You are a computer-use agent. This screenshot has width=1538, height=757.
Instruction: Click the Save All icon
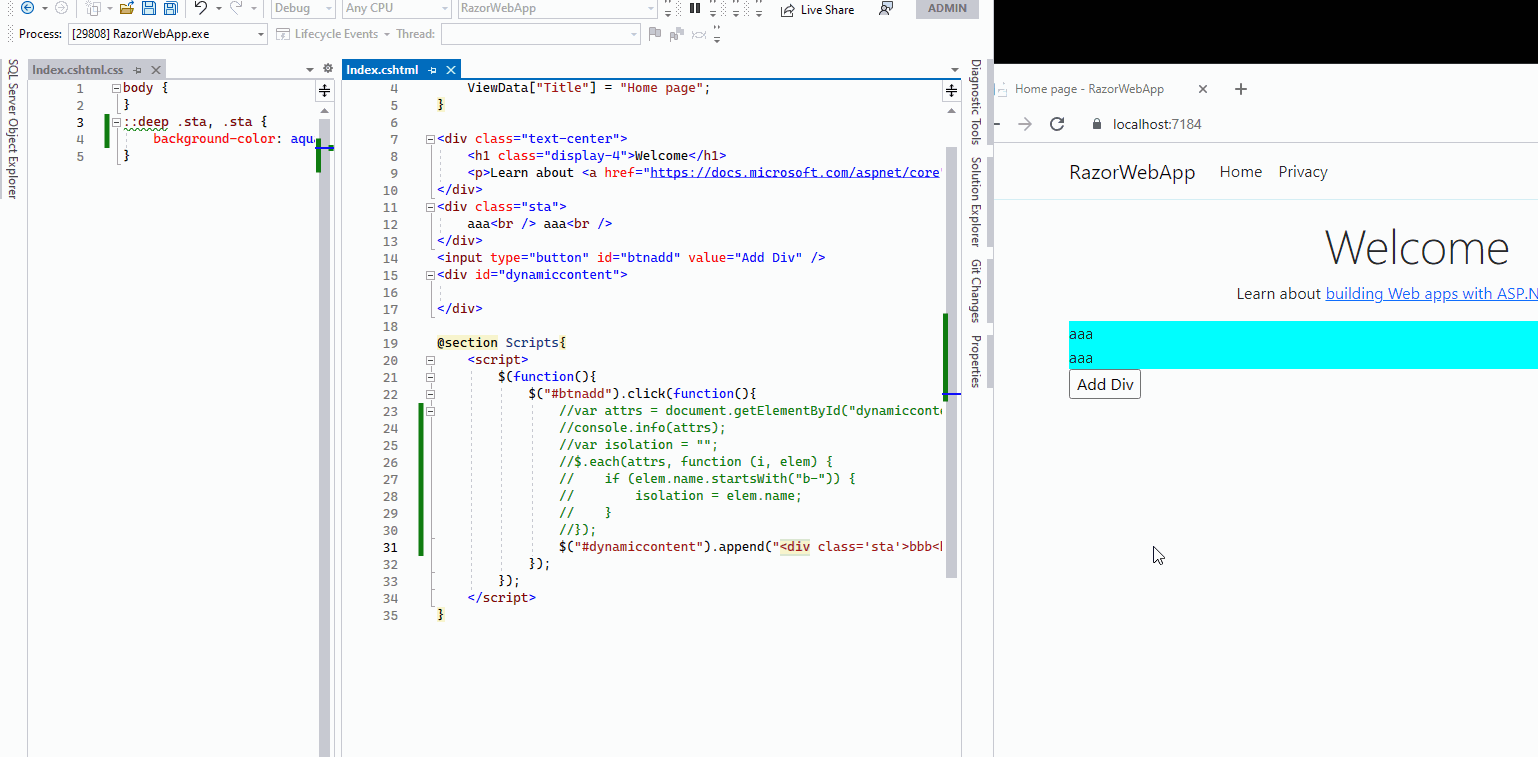pyautogui.click(x=170, y=8)
